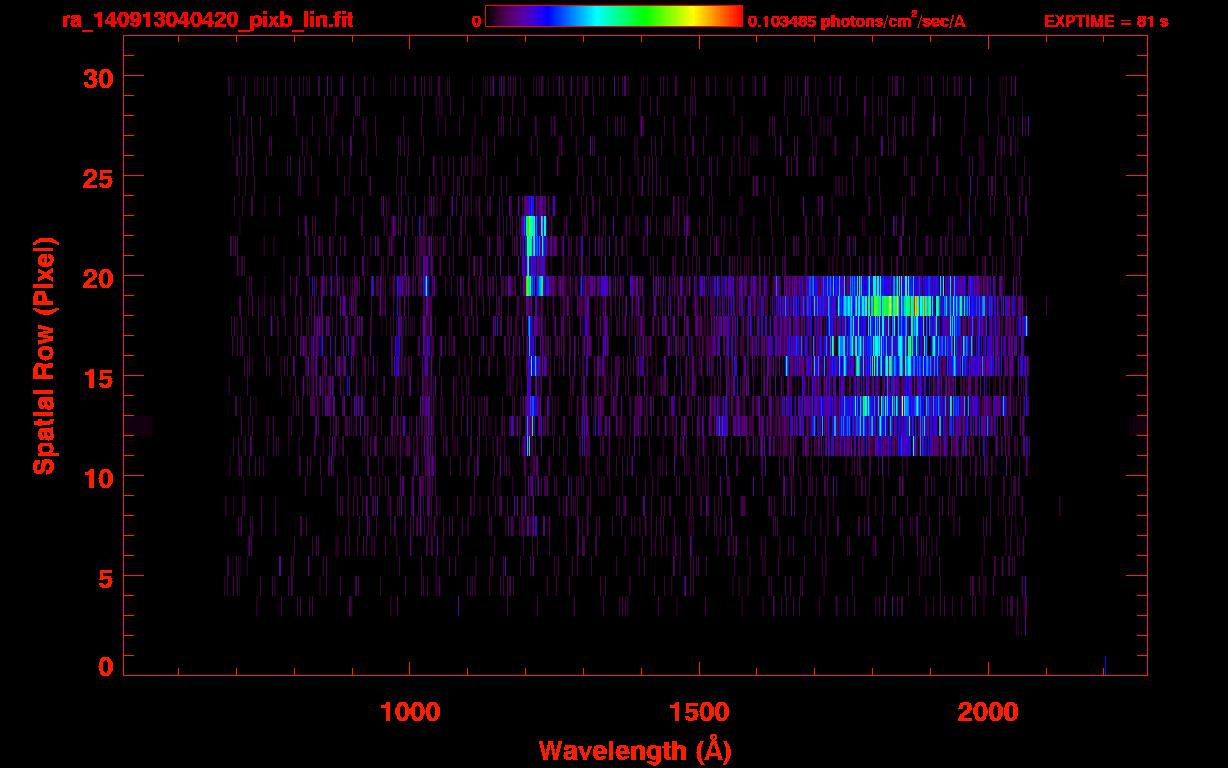Click the spatial row 5 tick label
This screenshot has height=768, width=1228.
click(104, 577)
